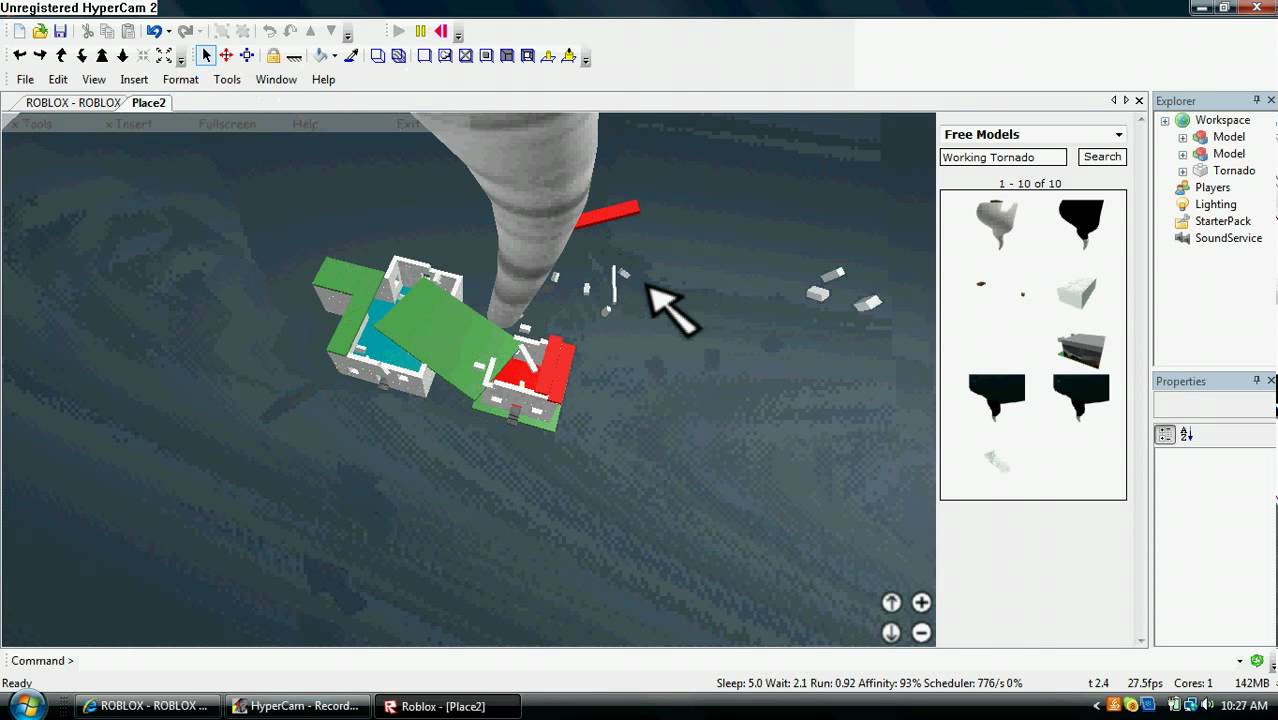
Task: Open the Format menu
Action: [181, 80]
